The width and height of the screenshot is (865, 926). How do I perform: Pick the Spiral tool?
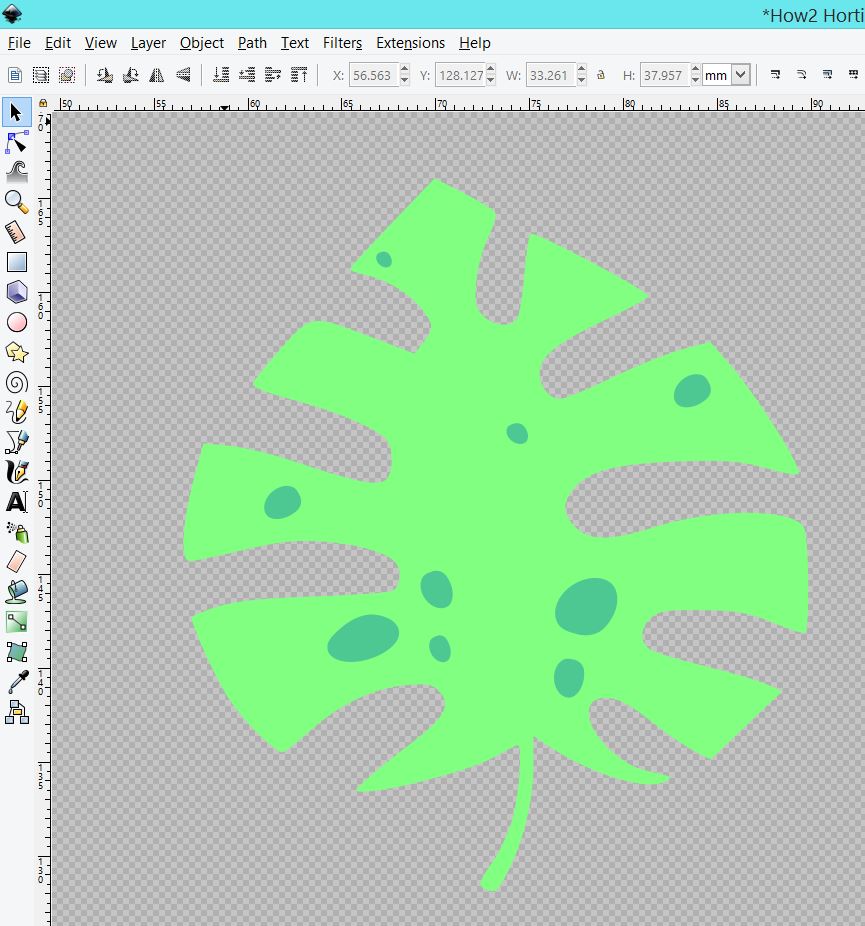16,382
